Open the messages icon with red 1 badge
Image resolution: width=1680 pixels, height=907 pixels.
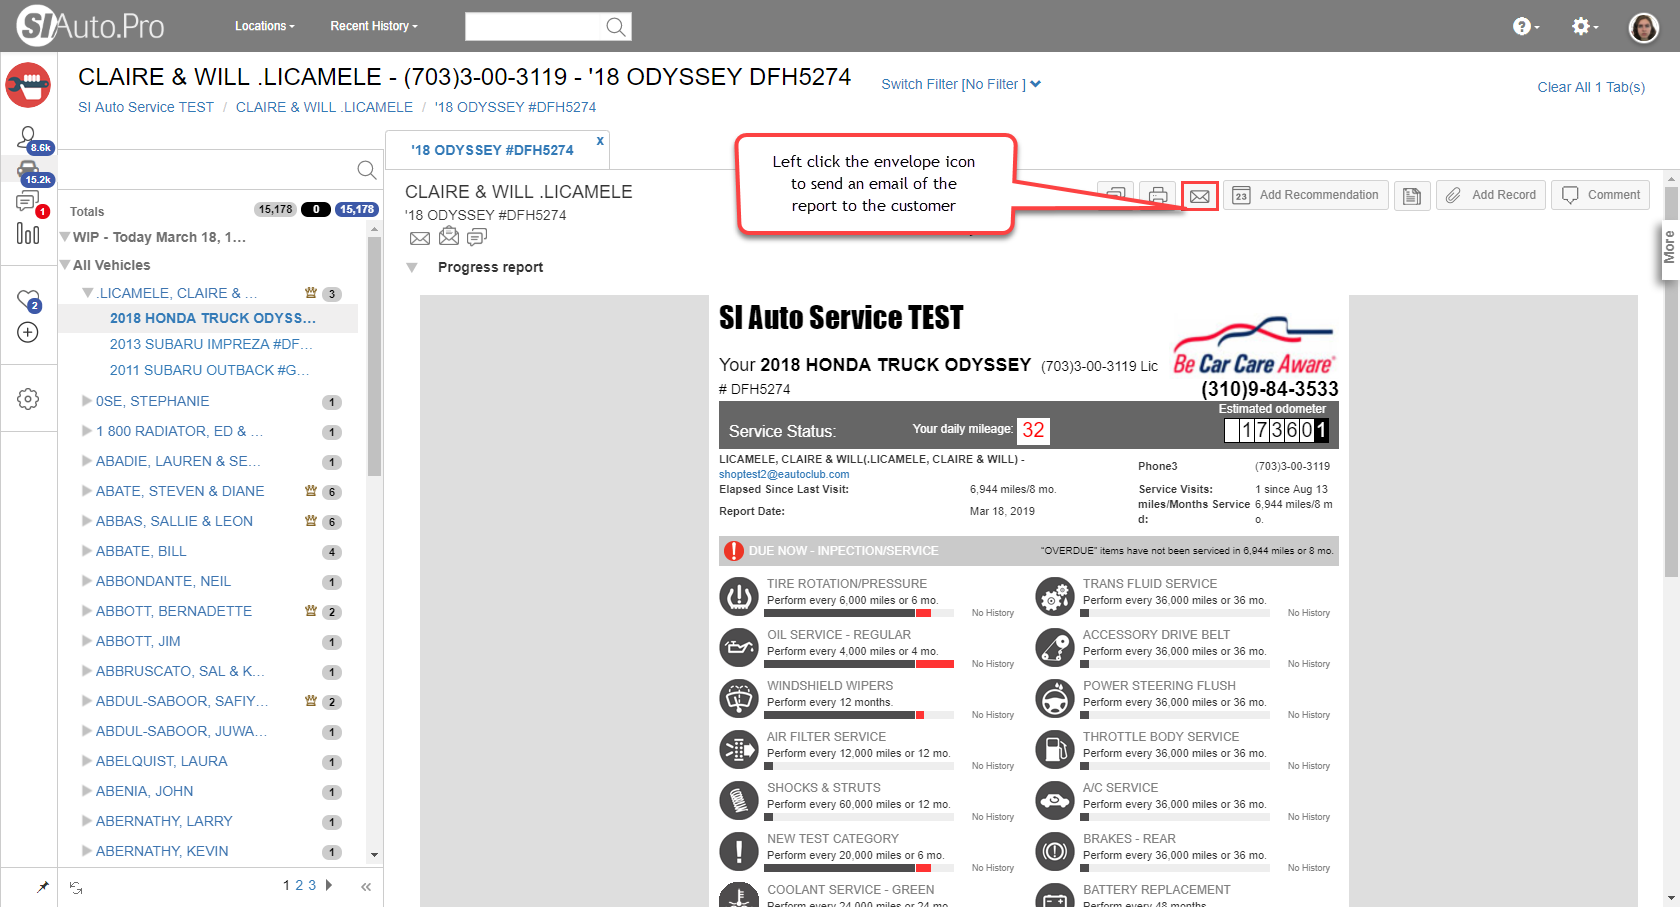[x=28, y=203]
